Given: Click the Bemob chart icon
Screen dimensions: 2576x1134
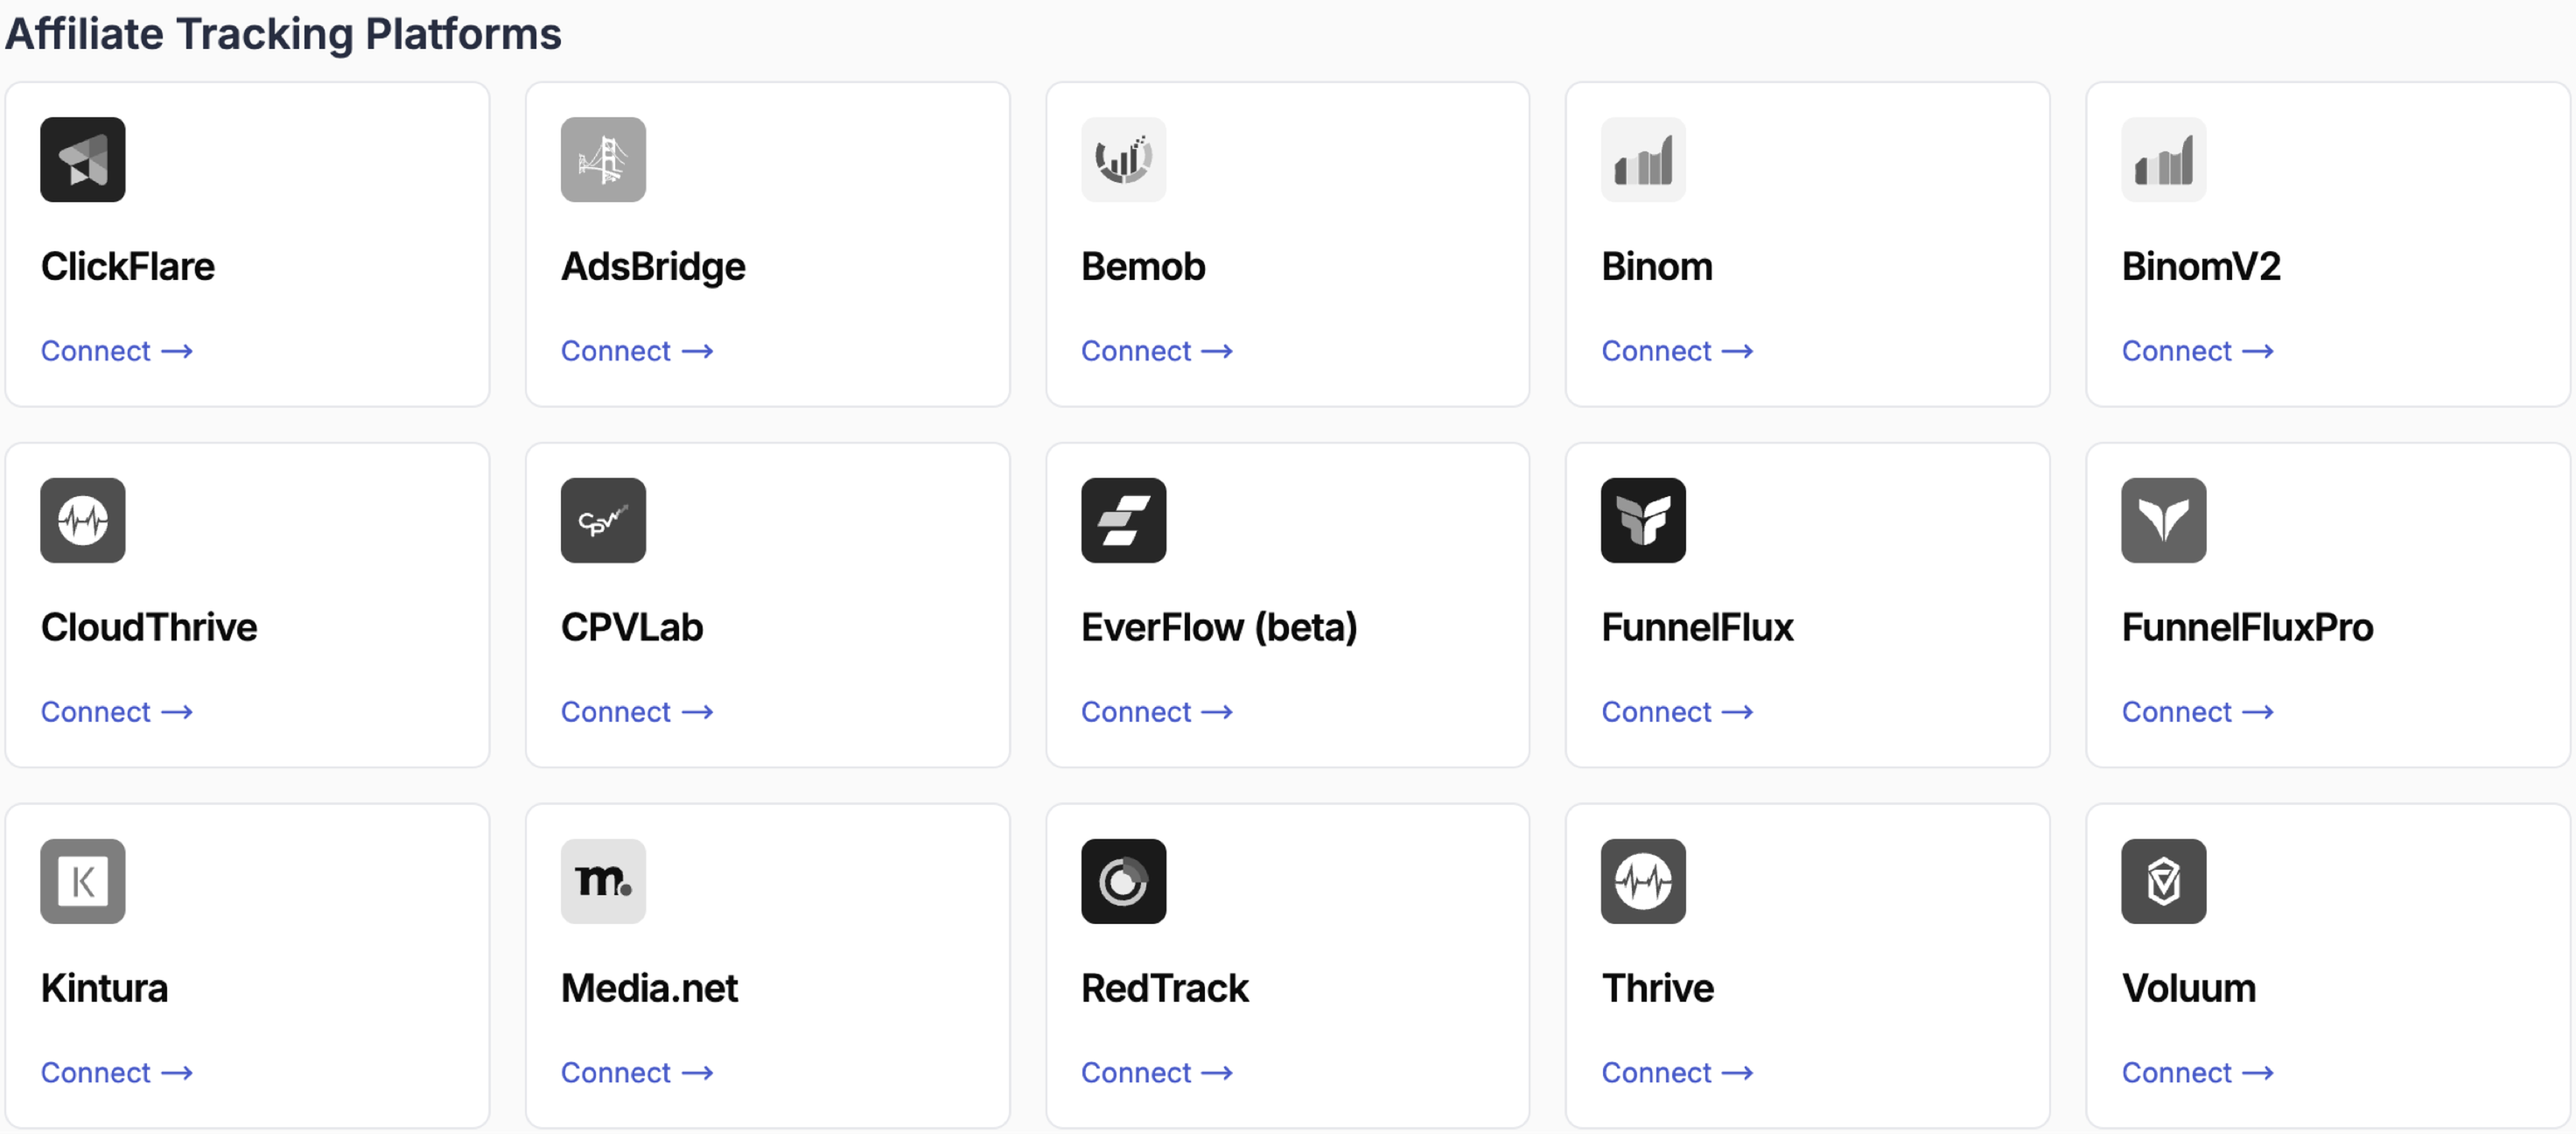Looking at the screenshot, I should (1123, 160).
